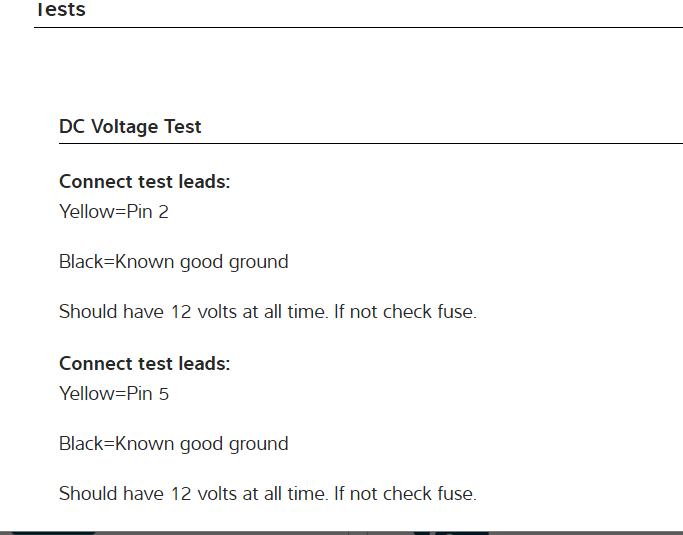683x535 pixels.
Task: Click the divider line below Tests heading
Action: pos(358,28)
